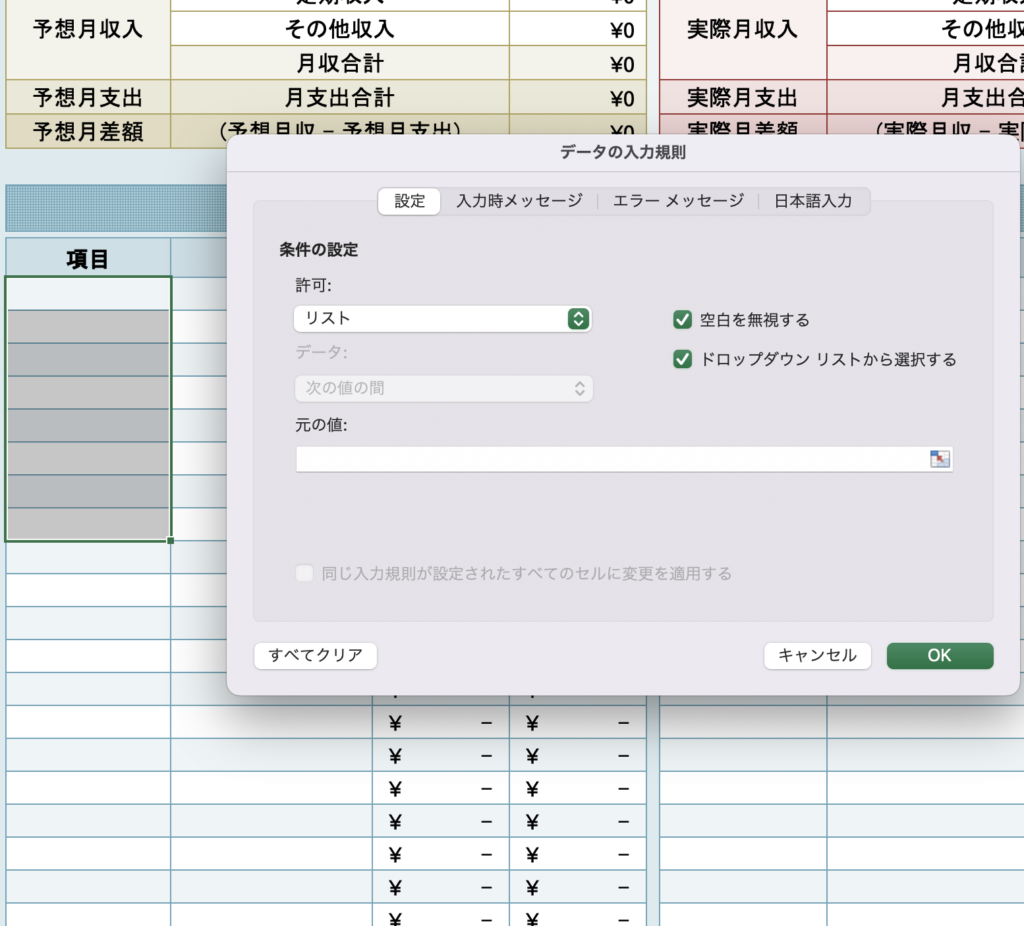Select the 予想月支出 cell
This screenshot has width=1024, height=926.
(88, 98)
